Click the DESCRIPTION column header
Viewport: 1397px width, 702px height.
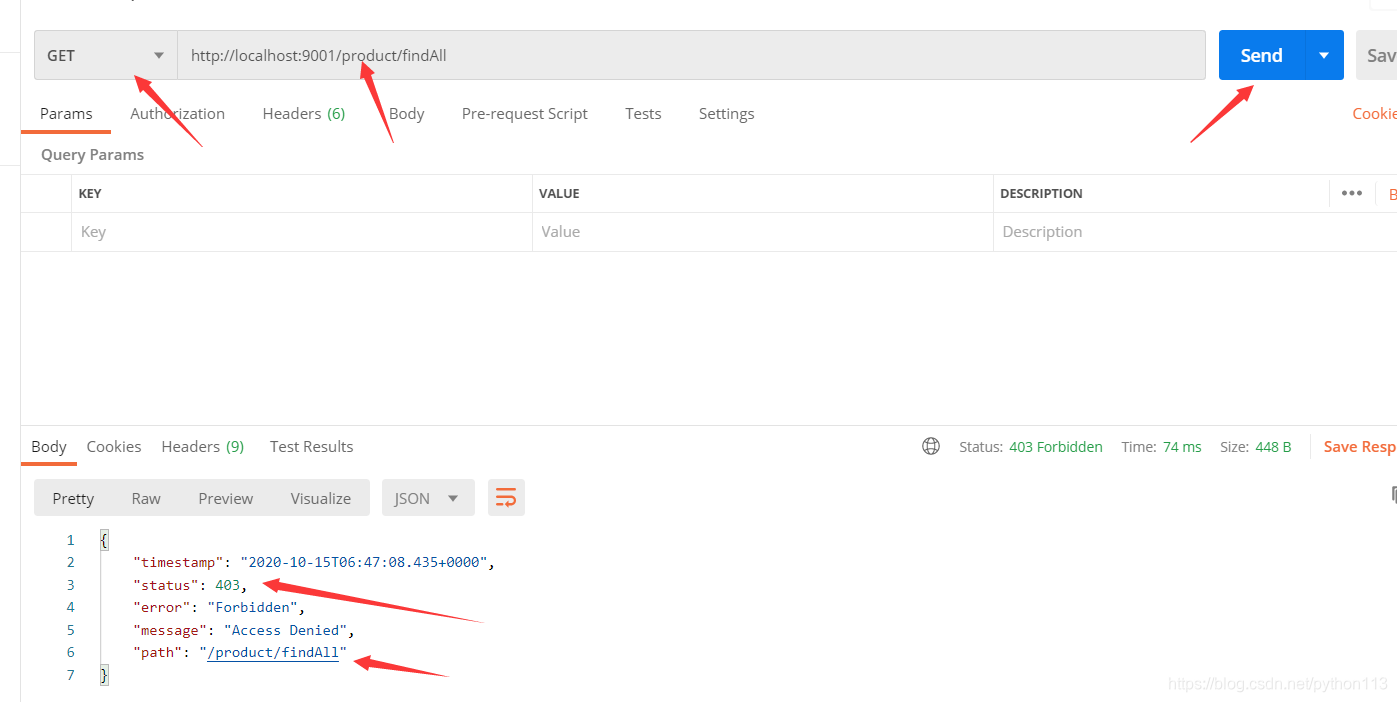[1041, 194]
